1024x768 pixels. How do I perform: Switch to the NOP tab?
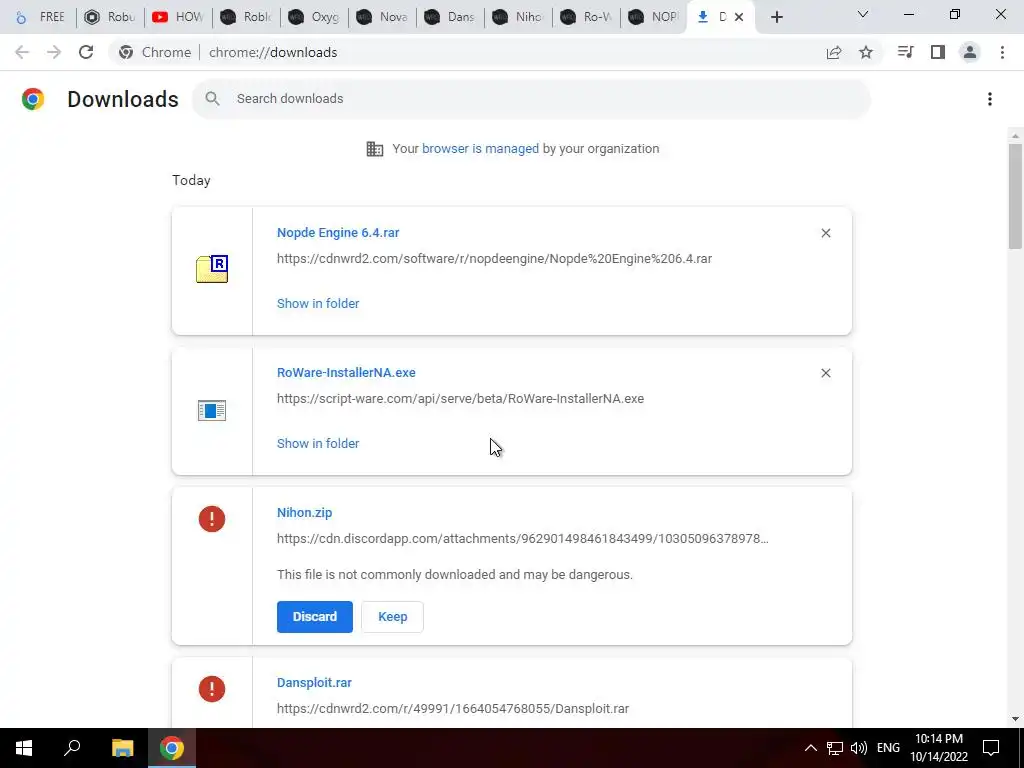pyautogui.click(x=653, y=17)
